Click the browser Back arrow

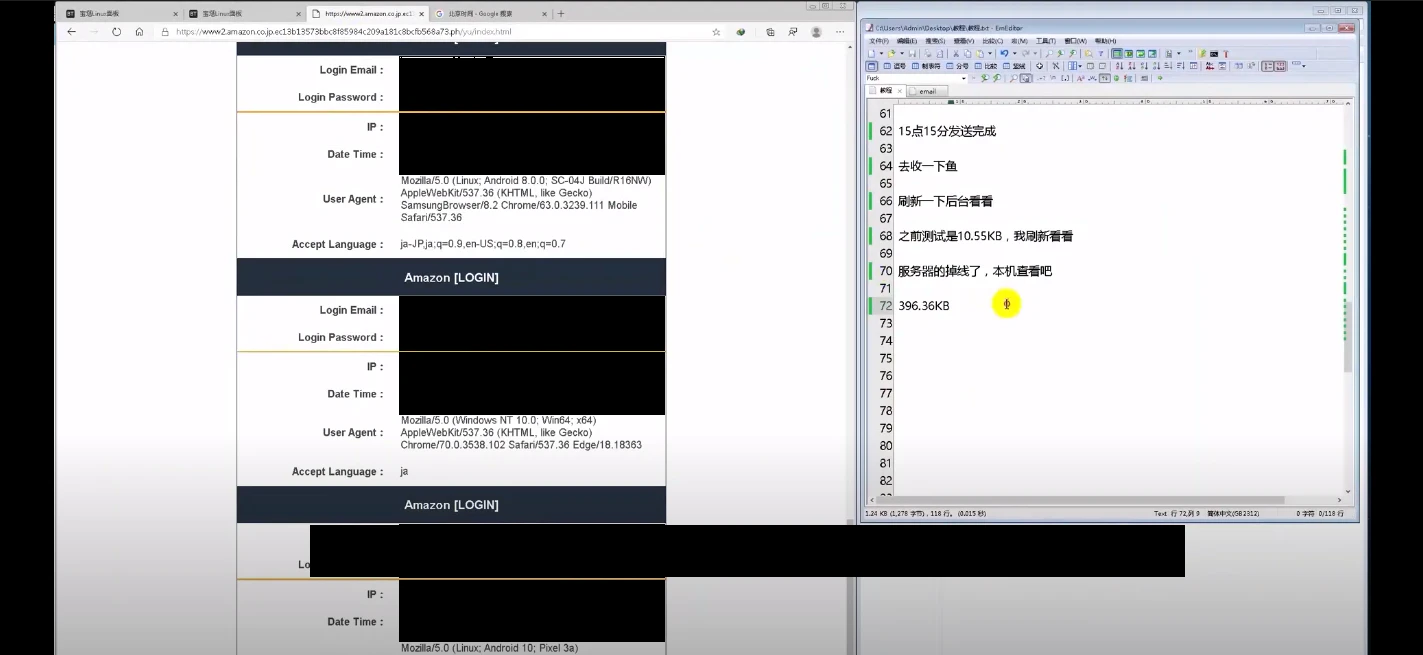tap(71, 32)
